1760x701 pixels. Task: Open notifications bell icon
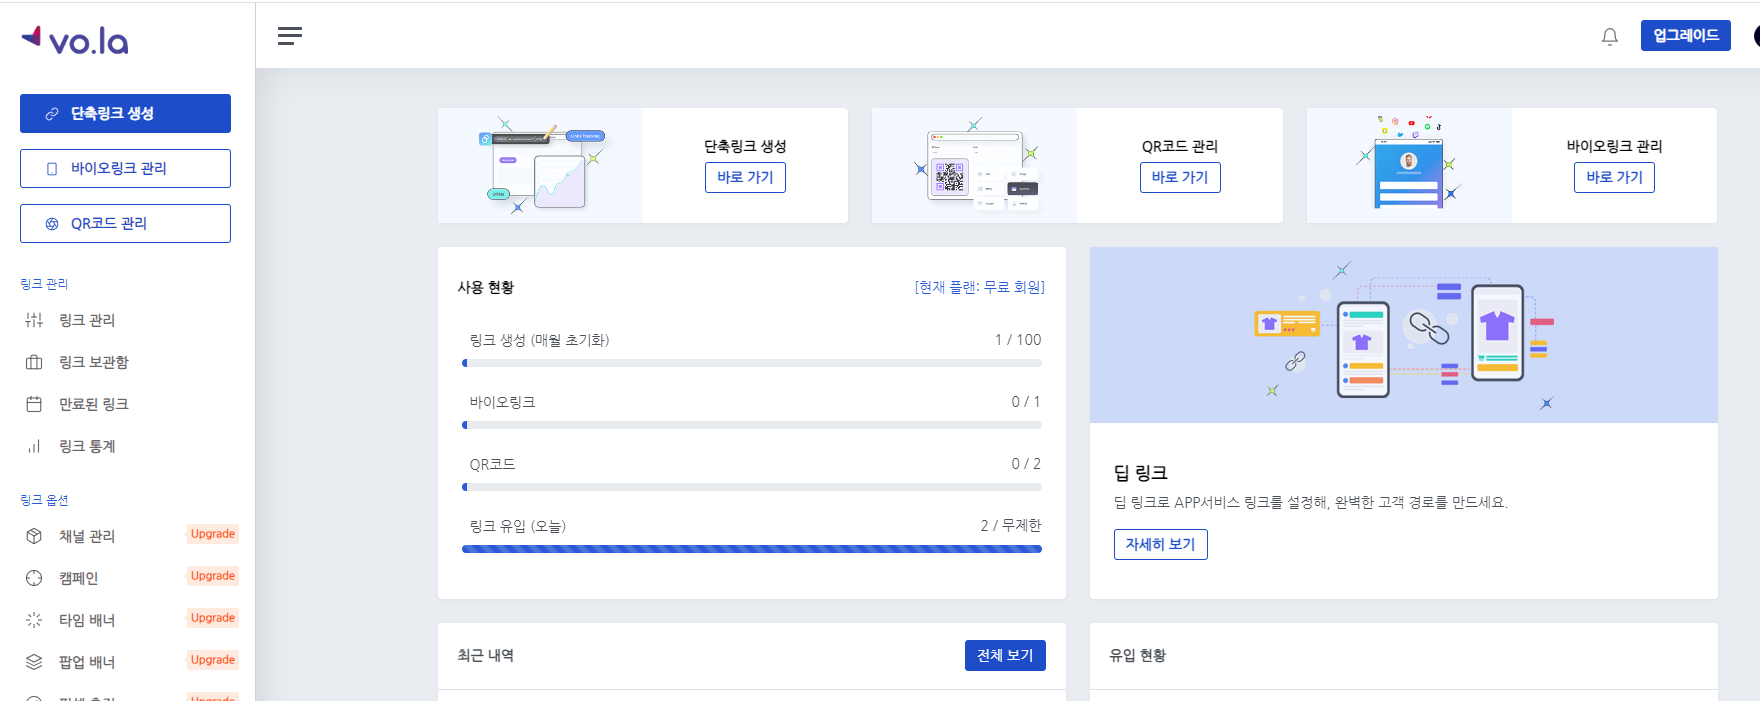coord(1610,37)
